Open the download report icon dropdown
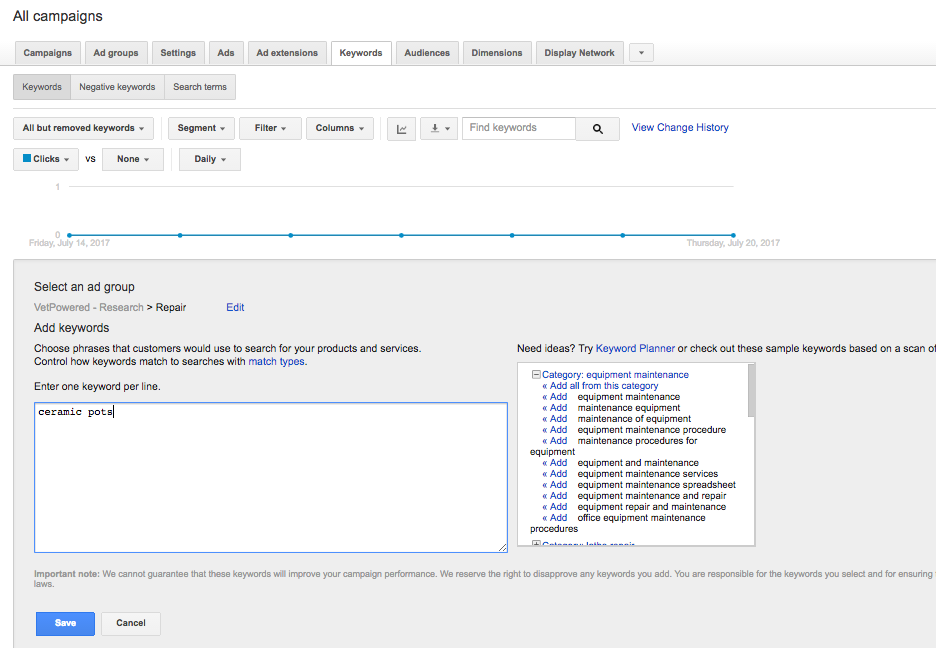 (438, 129)
